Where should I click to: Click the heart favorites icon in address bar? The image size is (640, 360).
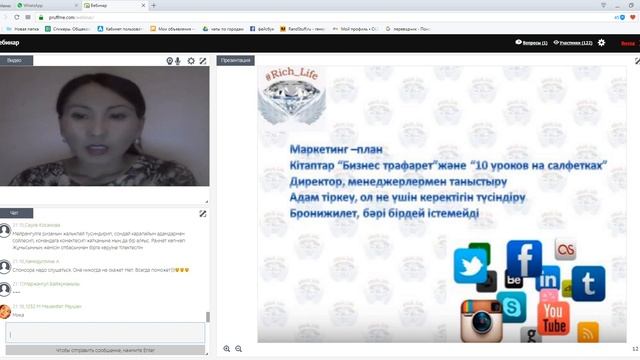pos(633,17)
